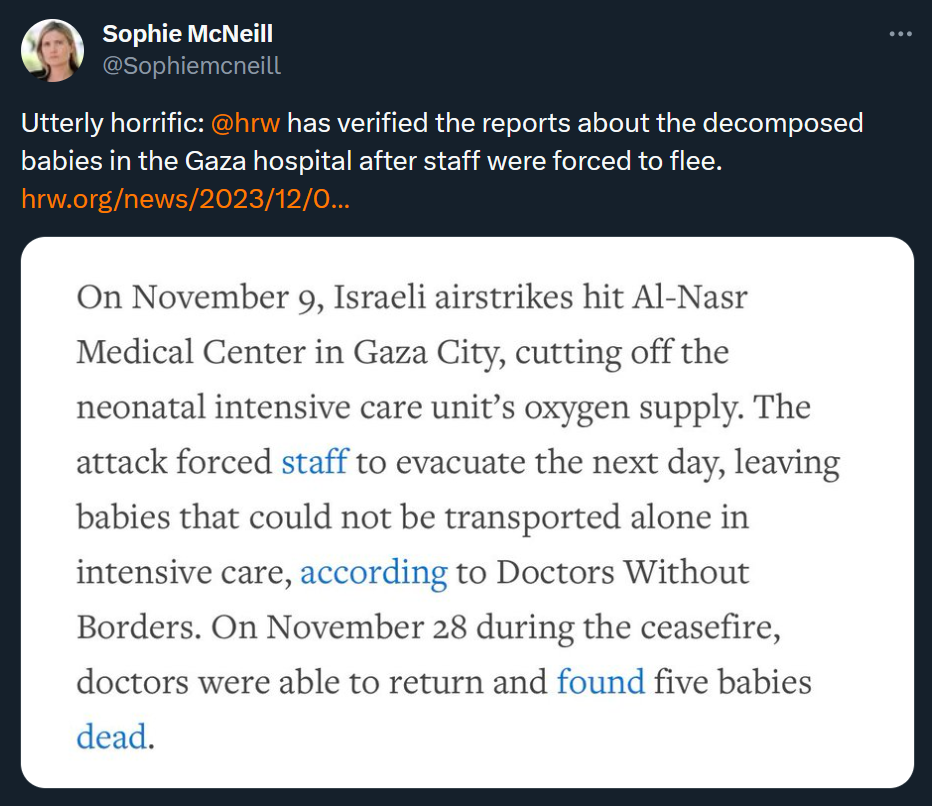Click the words "Utterly horrific" in tweet
This screenshot has width=932, height=806.
[x=110, y=124]
